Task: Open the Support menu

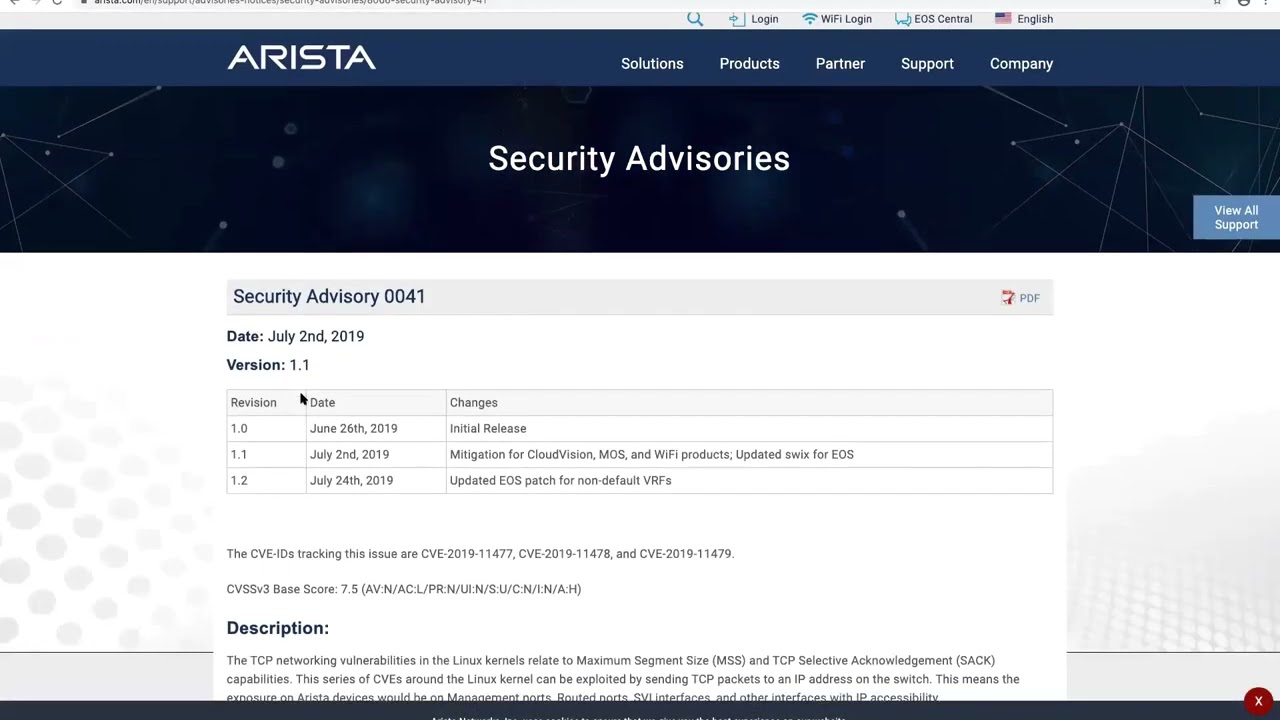Action: click(x=927, y=63)
